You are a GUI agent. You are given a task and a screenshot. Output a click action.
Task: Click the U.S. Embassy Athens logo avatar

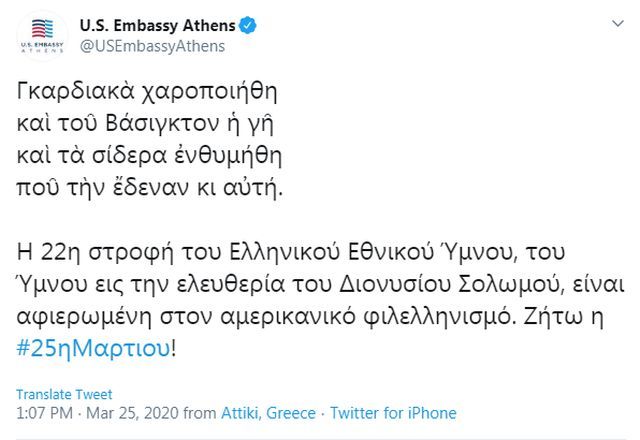coord(42,35)
